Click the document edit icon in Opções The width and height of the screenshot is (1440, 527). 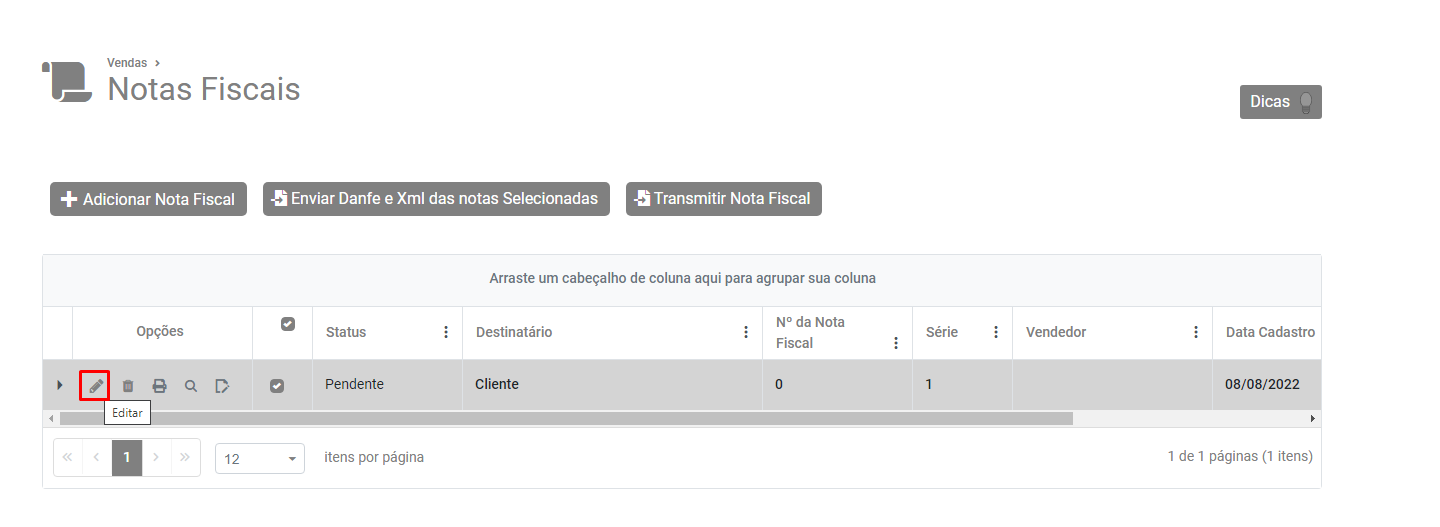(222, 385)
